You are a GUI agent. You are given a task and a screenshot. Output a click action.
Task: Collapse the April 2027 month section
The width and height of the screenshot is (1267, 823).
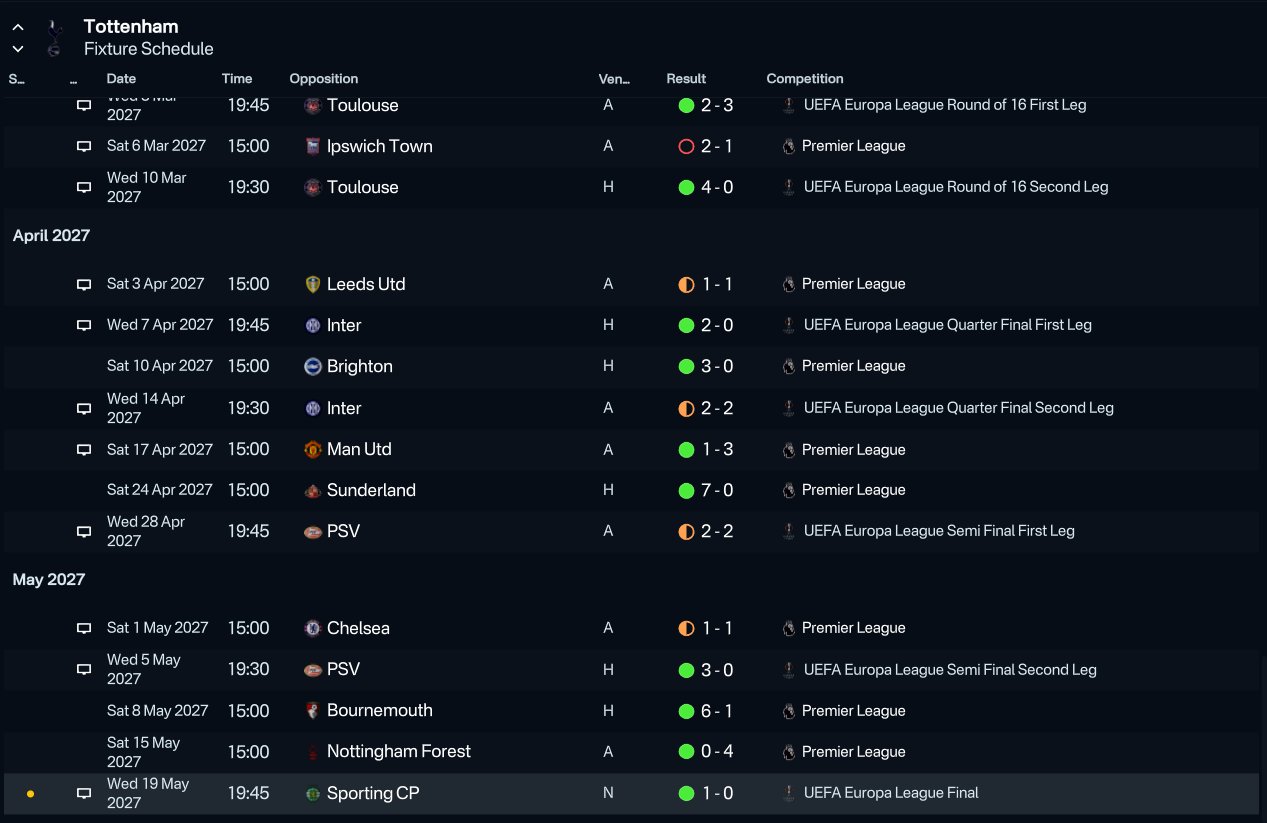click(x=51, y=236)
